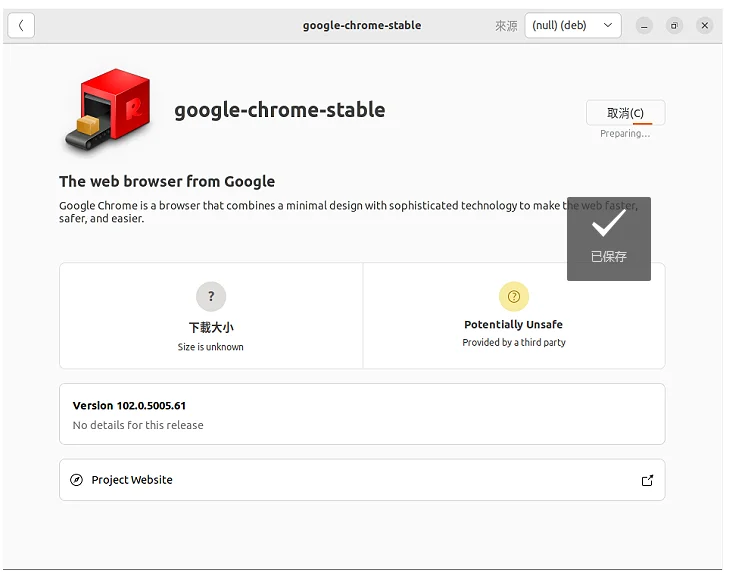The image size is (729, 578).
Task: Click the Google Chrome description paragraph
Action: click(348, 212)
